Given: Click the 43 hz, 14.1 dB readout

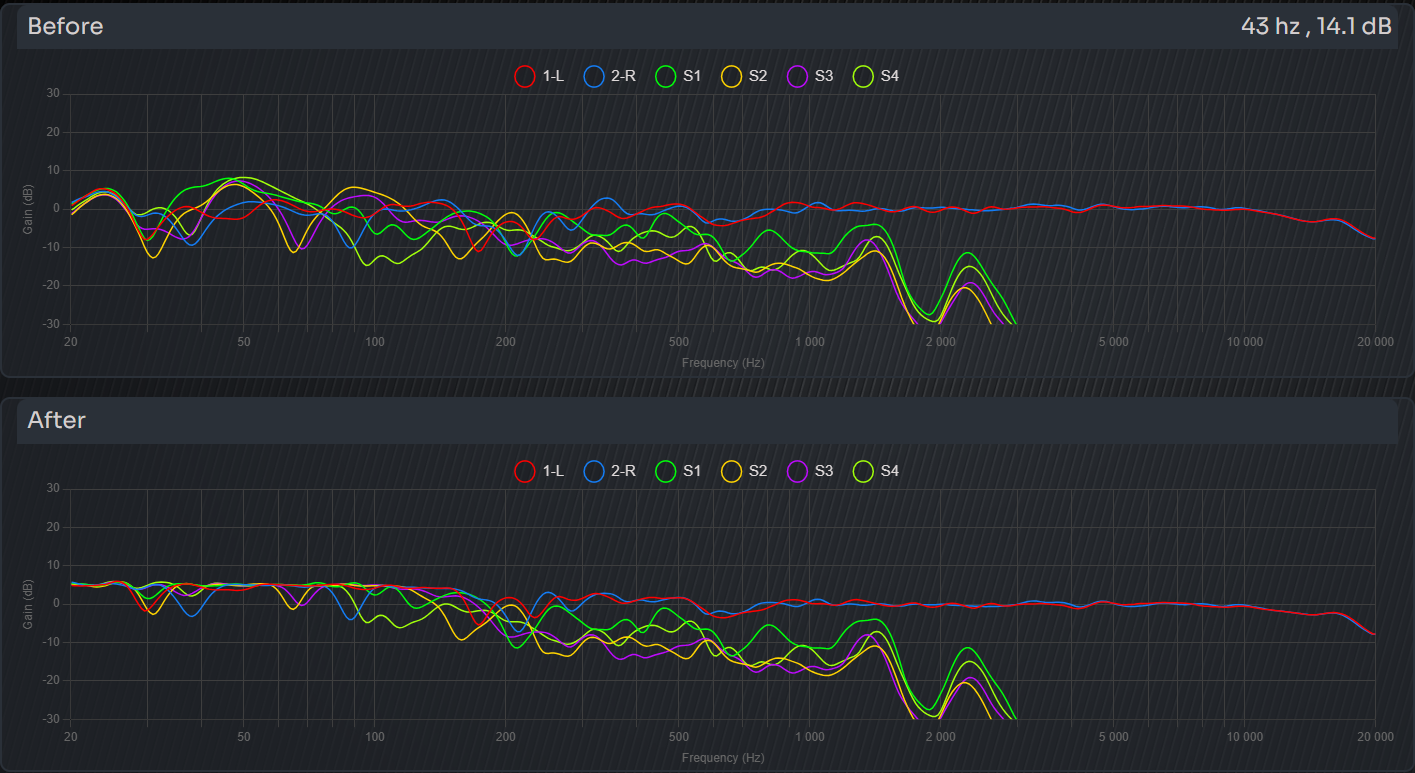Looking at the screenshot, I should point(1316,27).
